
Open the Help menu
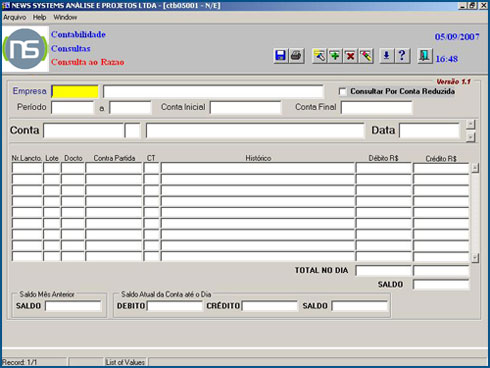39,17
